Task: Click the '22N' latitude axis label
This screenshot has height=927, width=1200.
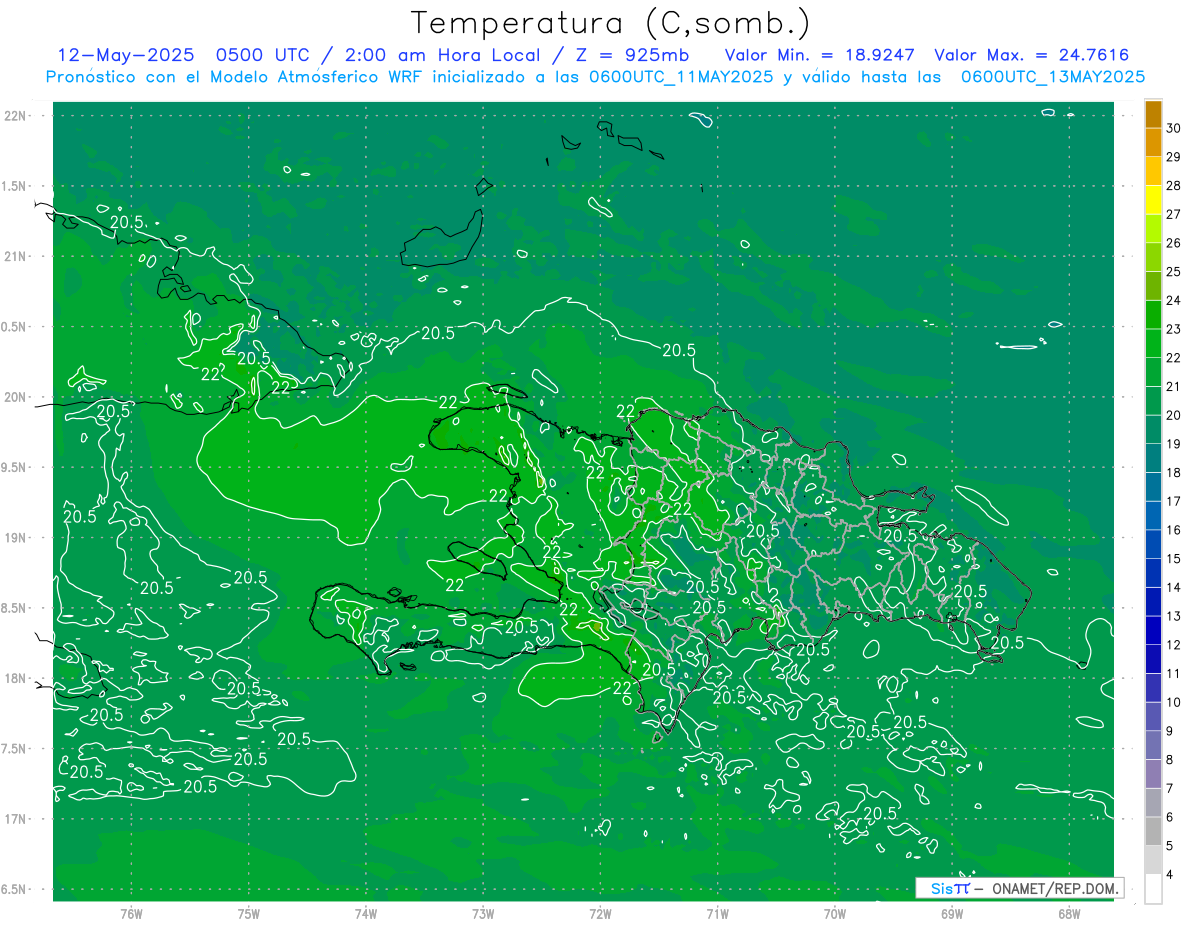Action: (17, 115)
